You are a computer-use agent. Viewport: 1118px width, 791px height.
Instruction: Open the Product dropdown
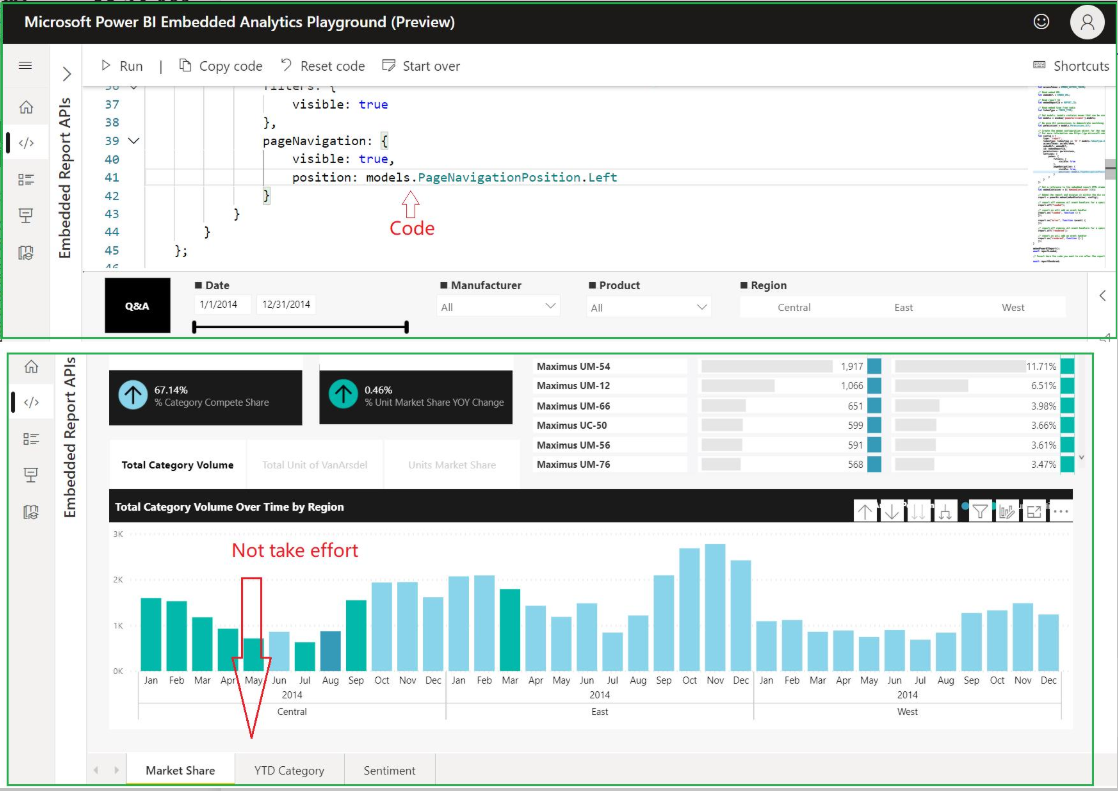[x=649, y=307]
